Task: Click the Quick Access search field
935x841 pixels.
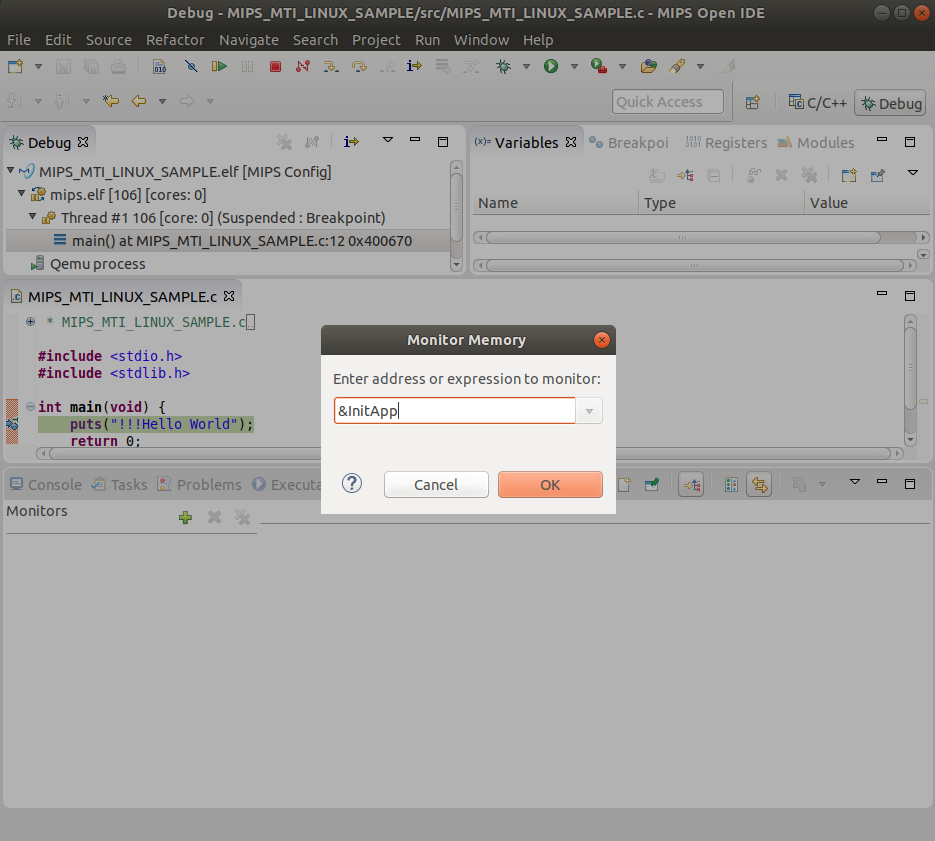Action: 668,102
